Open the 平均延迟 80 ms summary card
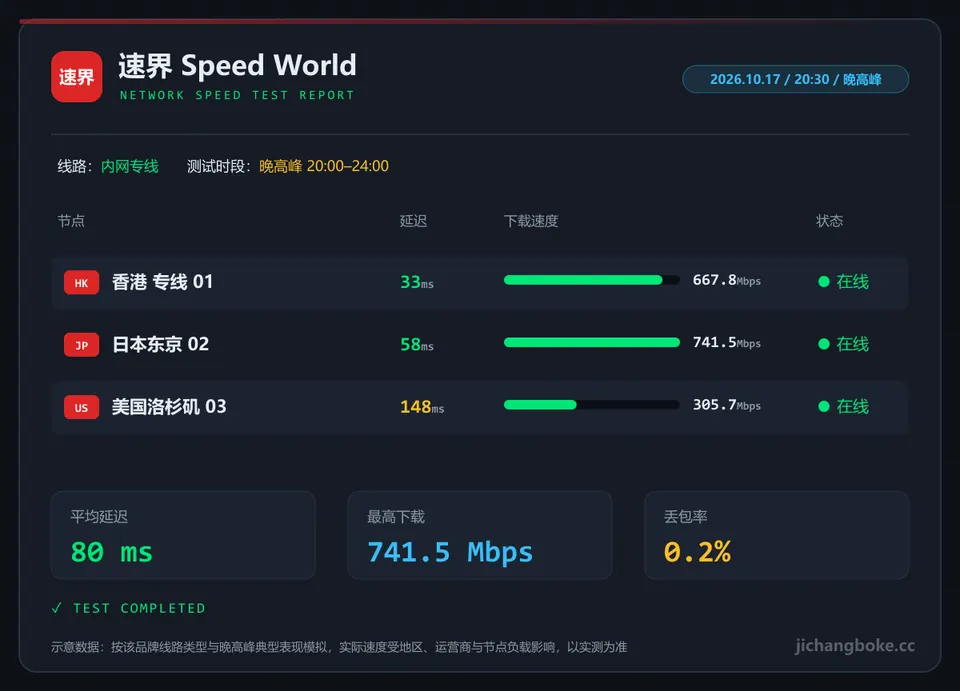Image resolution: width=960 pixels, height=691 pixels. tap(183, 535)
